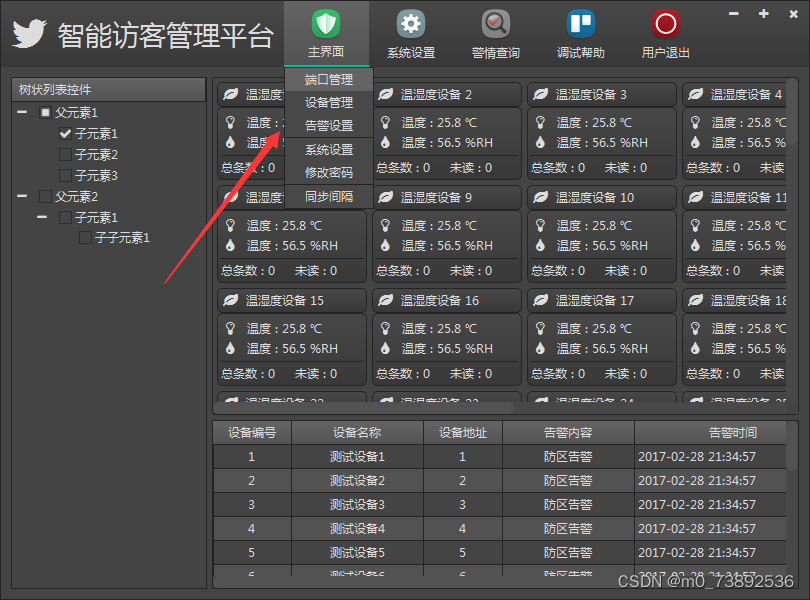810x600 pixels.
Task: Click the Twitter bird logo
Action: pyautogui.click(x=30, y=33)
